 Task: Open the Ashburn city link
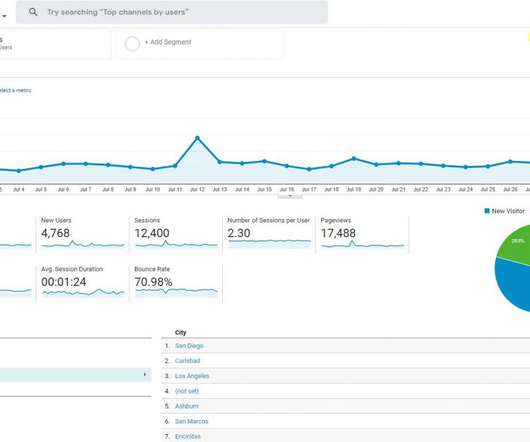187,406
